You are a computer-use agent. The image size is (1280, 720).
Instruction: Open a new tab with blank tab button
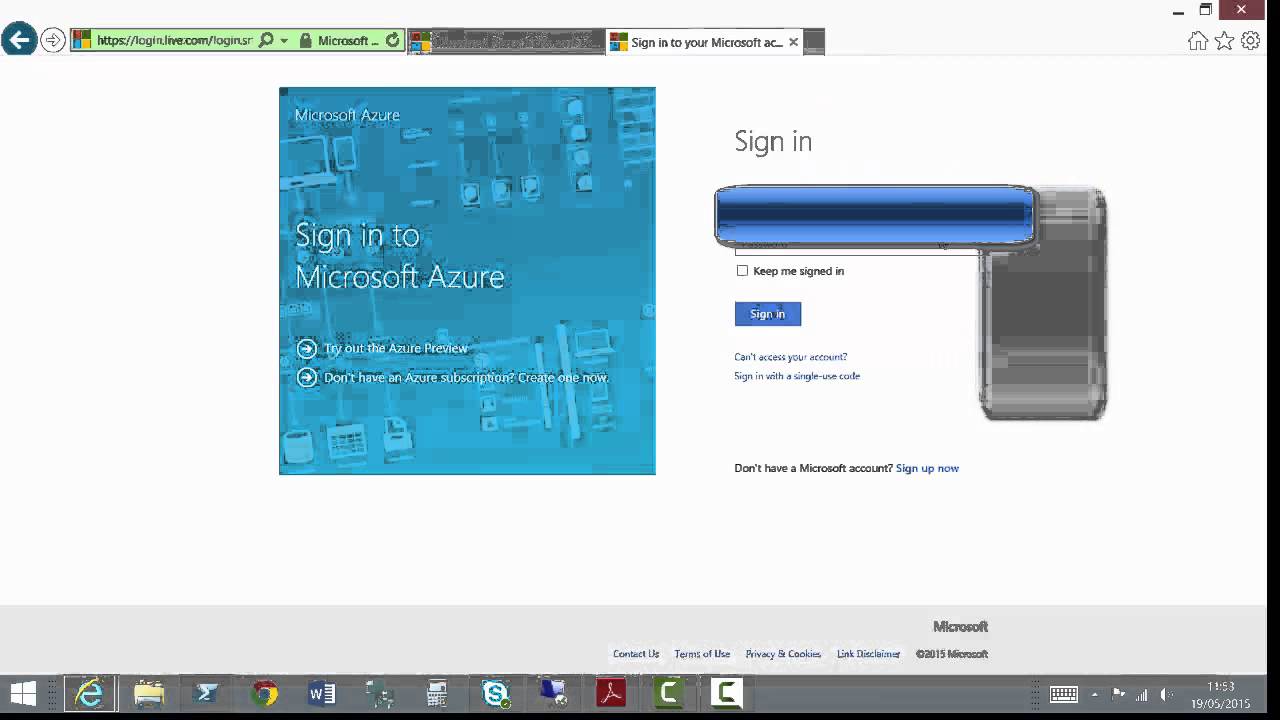[x=815, y=42]
